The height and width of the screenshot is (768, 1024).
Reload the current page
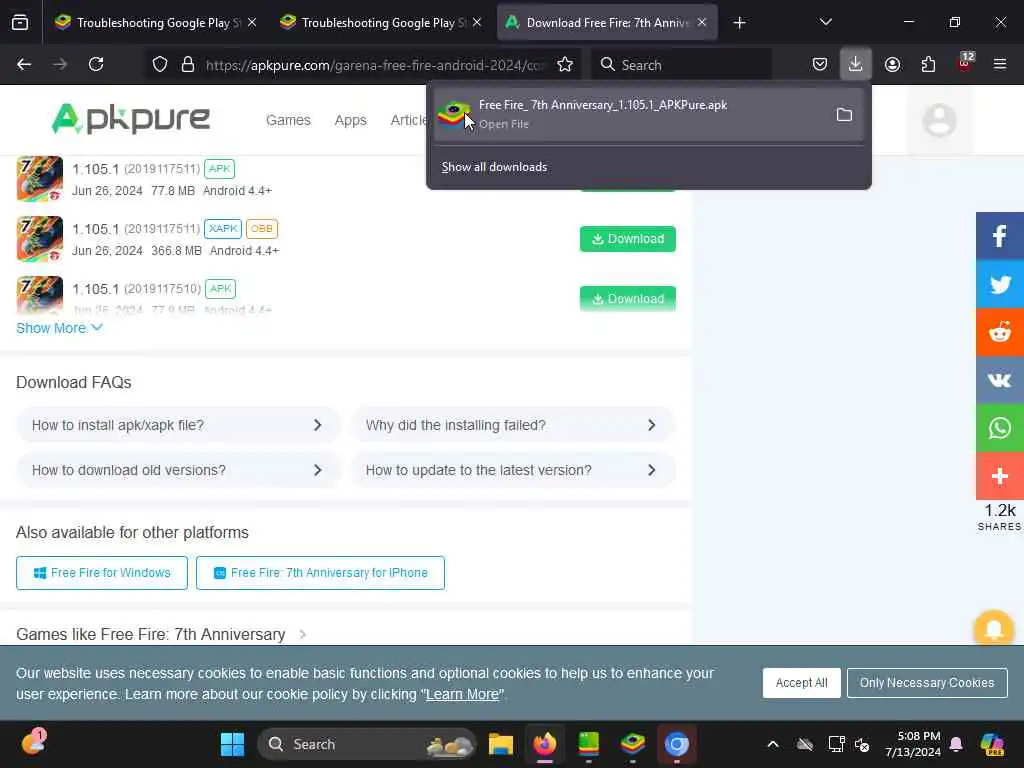click(96, 65)
